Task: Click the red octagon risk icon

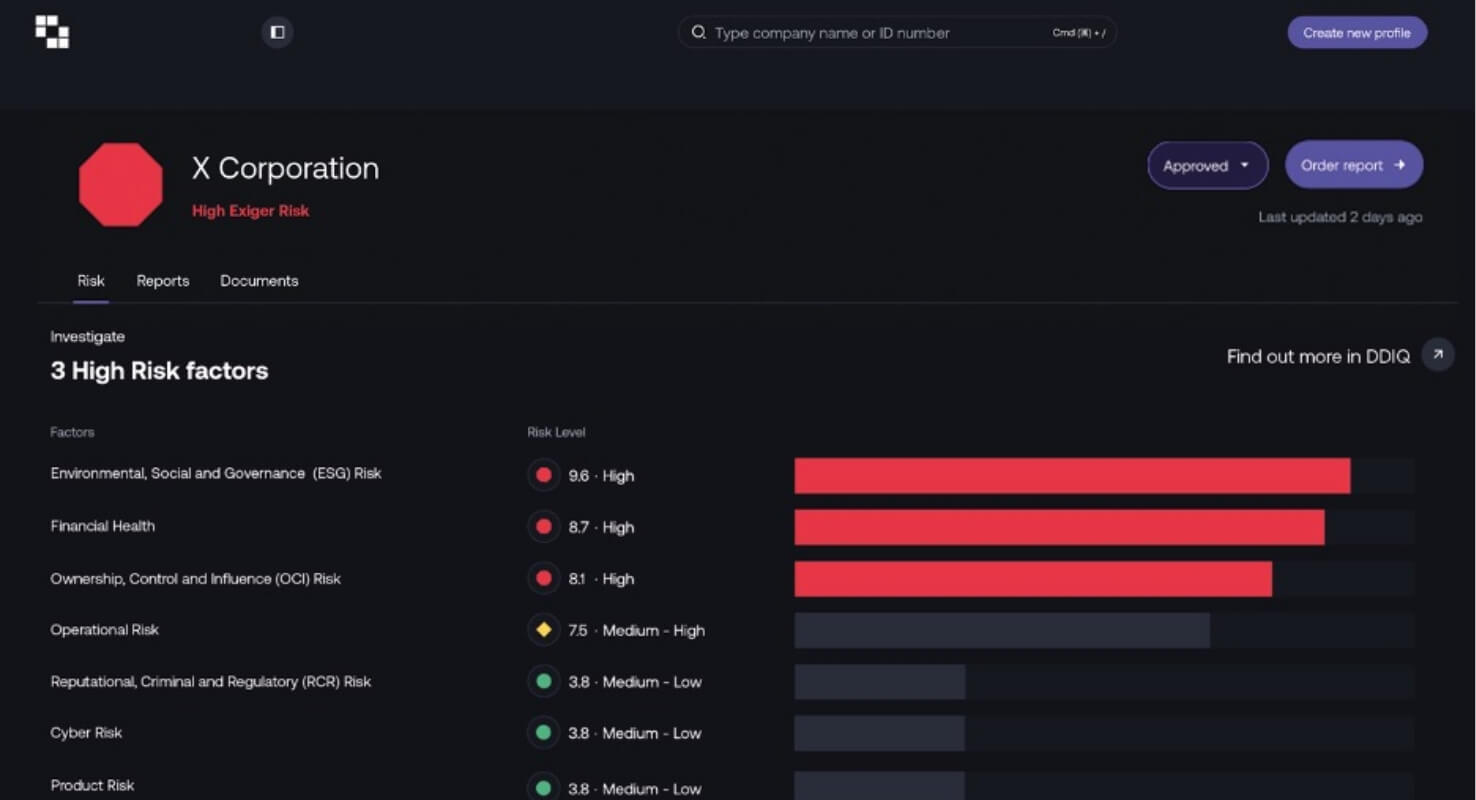Action: click(121, 185)
